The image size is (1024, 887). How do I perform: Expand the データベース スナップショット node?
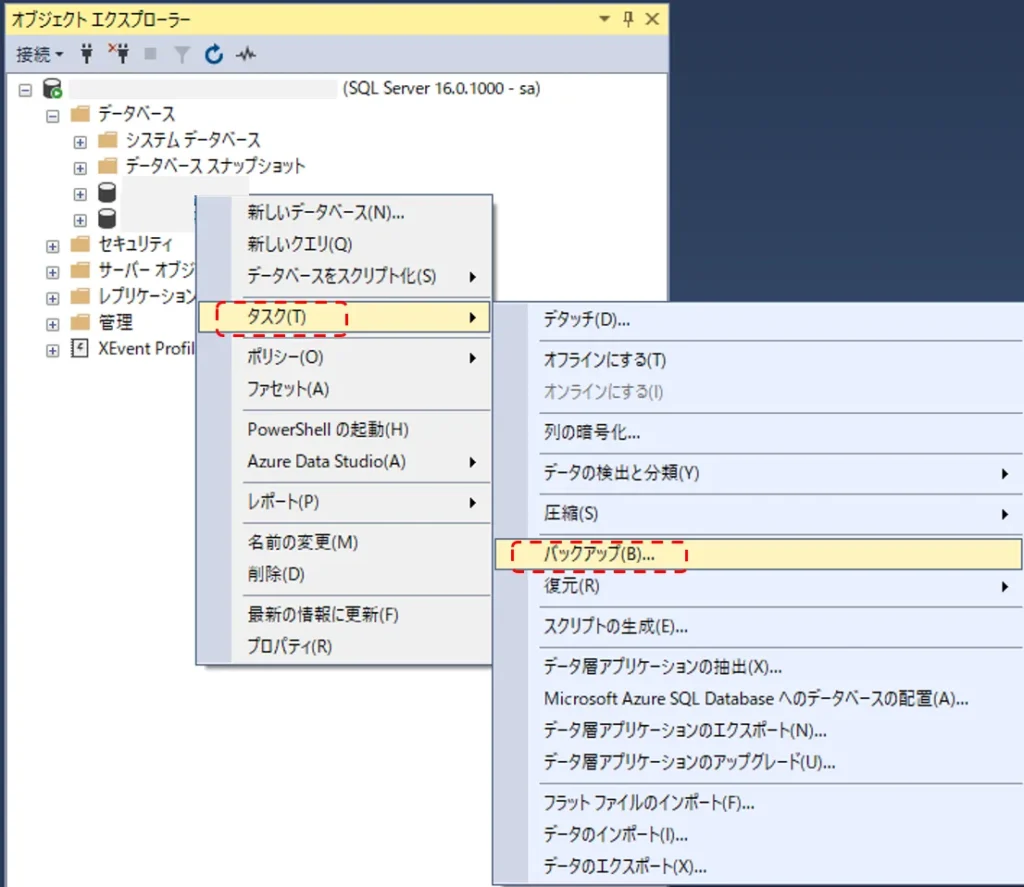(x=80, y=167)
